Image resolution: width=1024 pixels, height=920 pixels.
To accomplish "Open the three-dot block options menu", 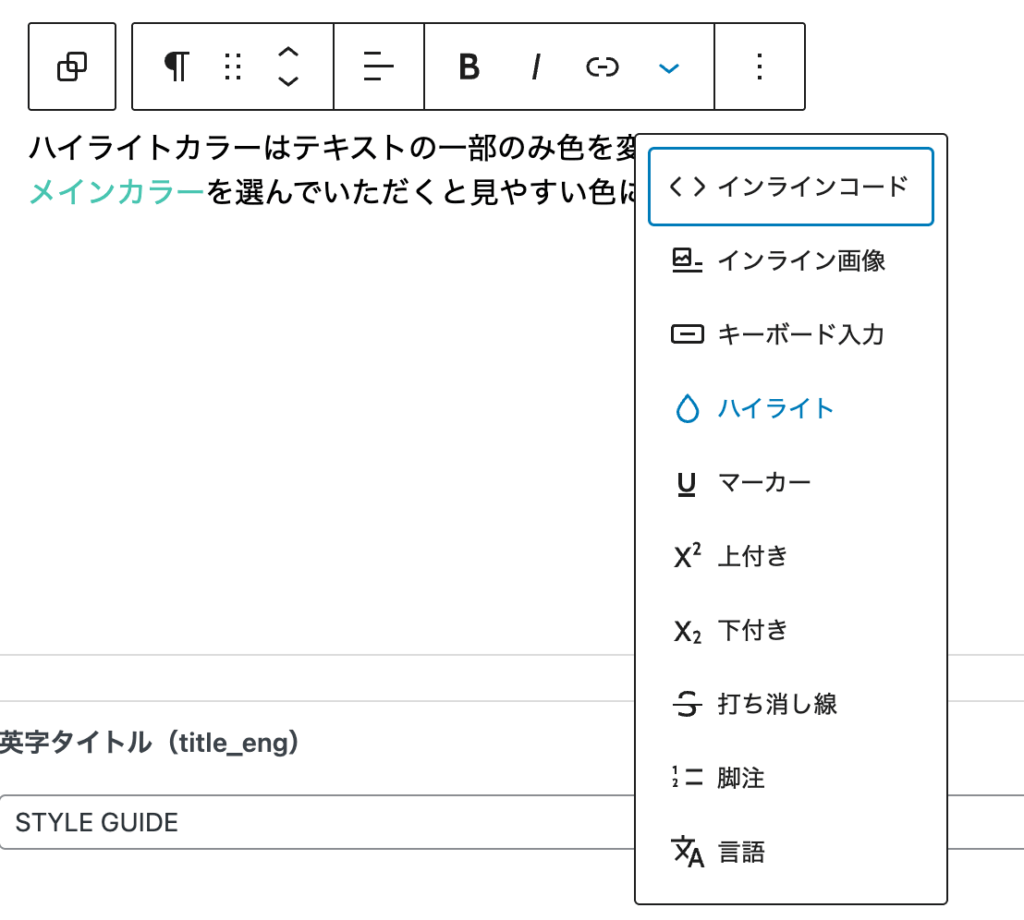I will (x=759, y=67).
